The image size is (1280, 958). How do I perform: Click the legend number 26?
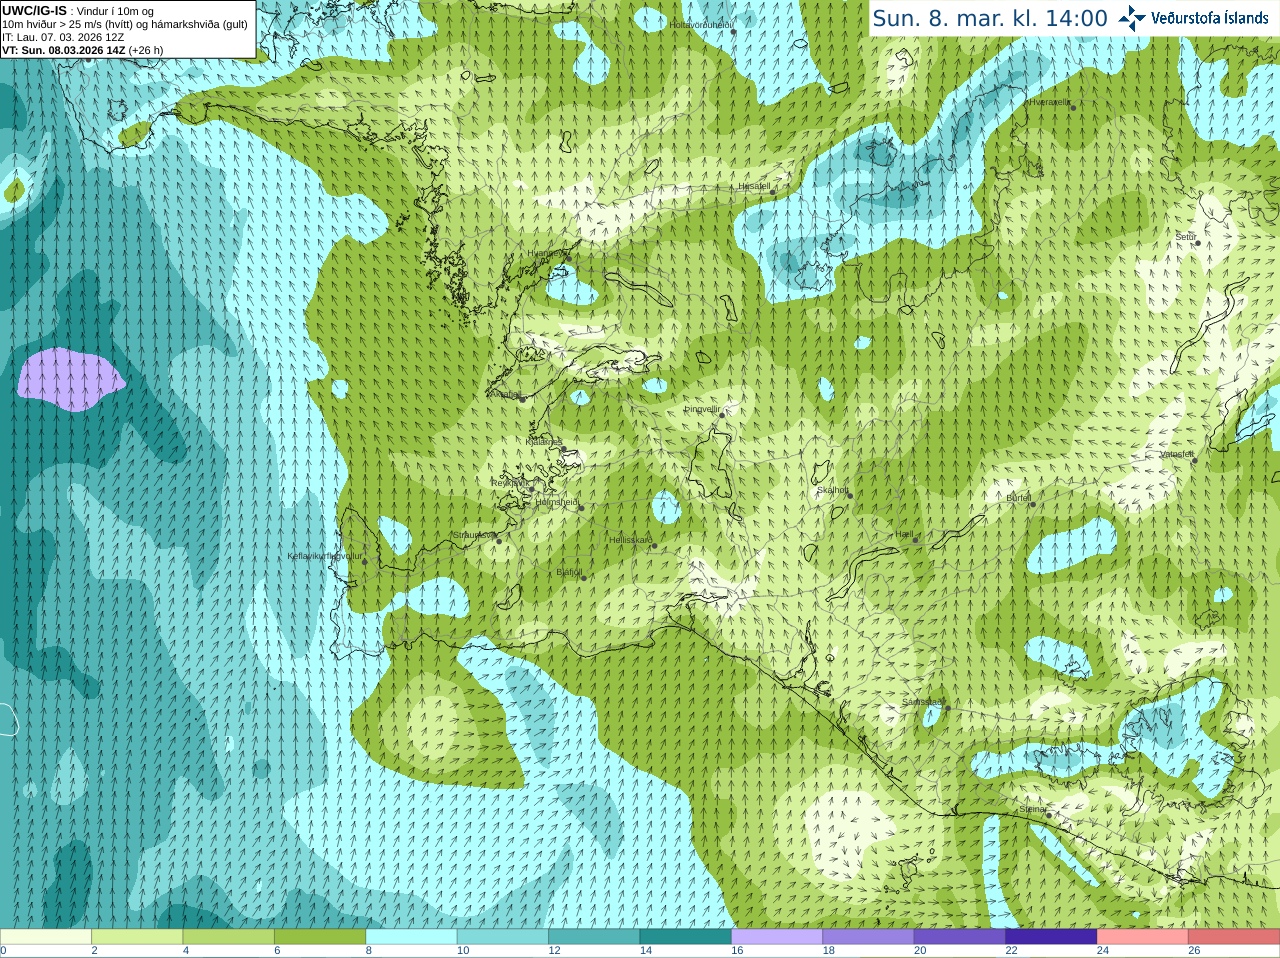1195,951
